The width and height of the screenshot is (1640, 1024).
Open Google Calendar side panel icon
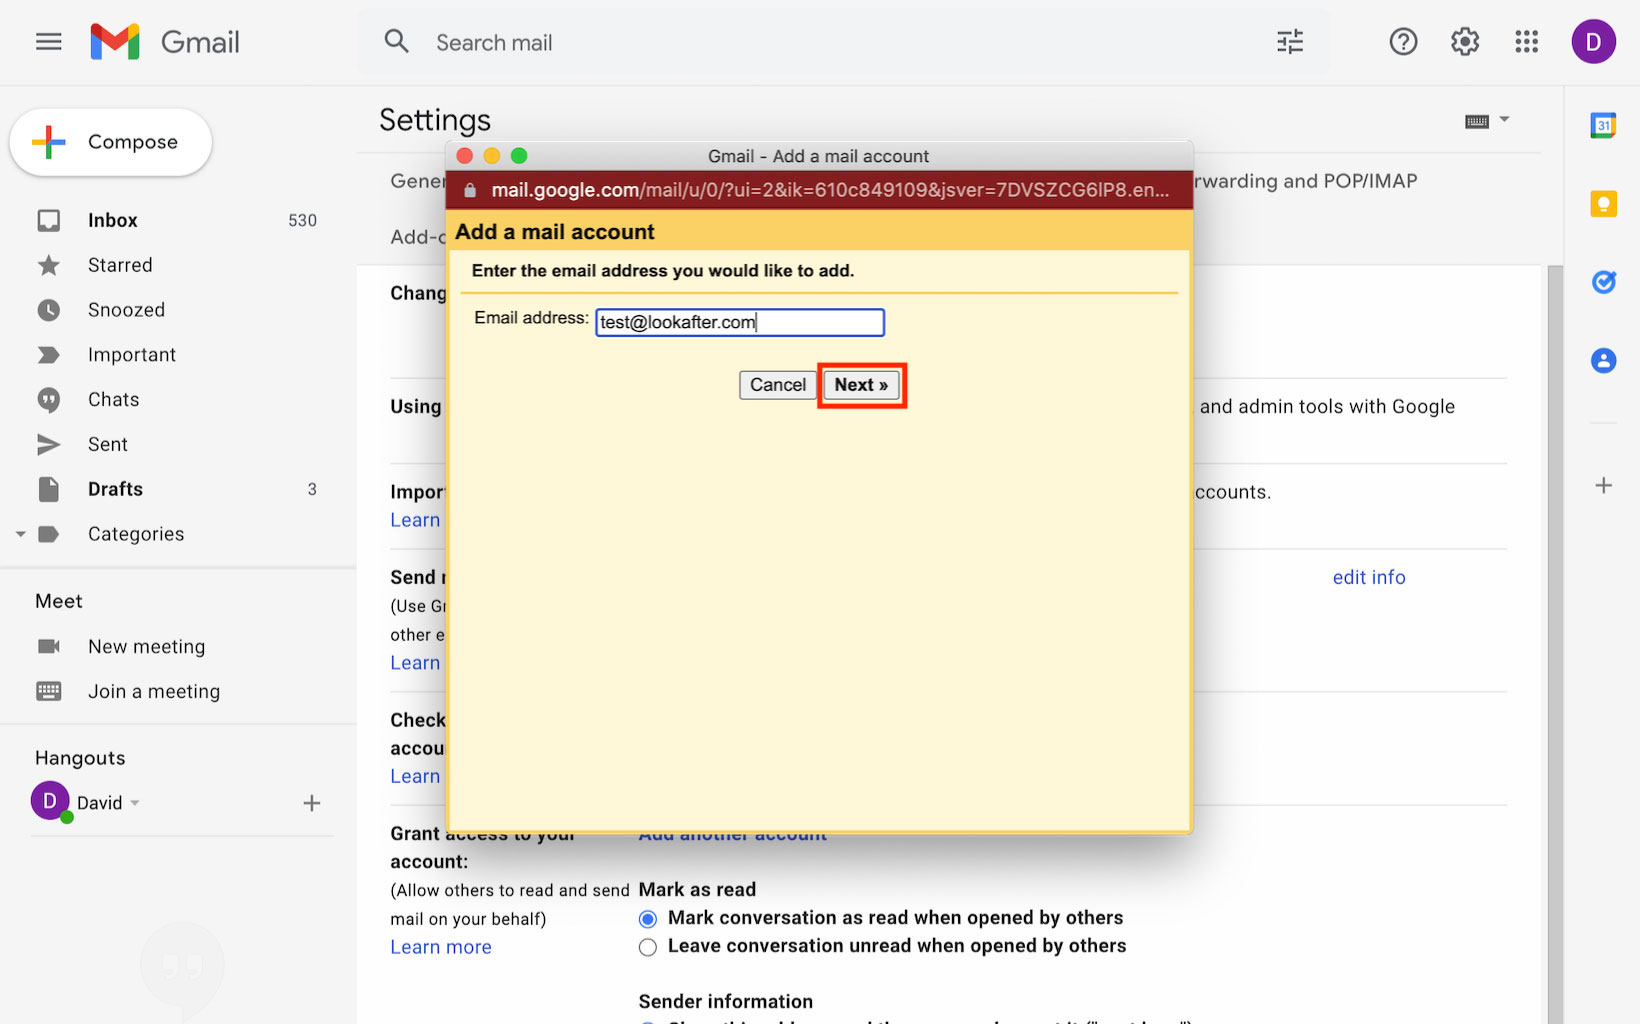tap(1603, 126)
